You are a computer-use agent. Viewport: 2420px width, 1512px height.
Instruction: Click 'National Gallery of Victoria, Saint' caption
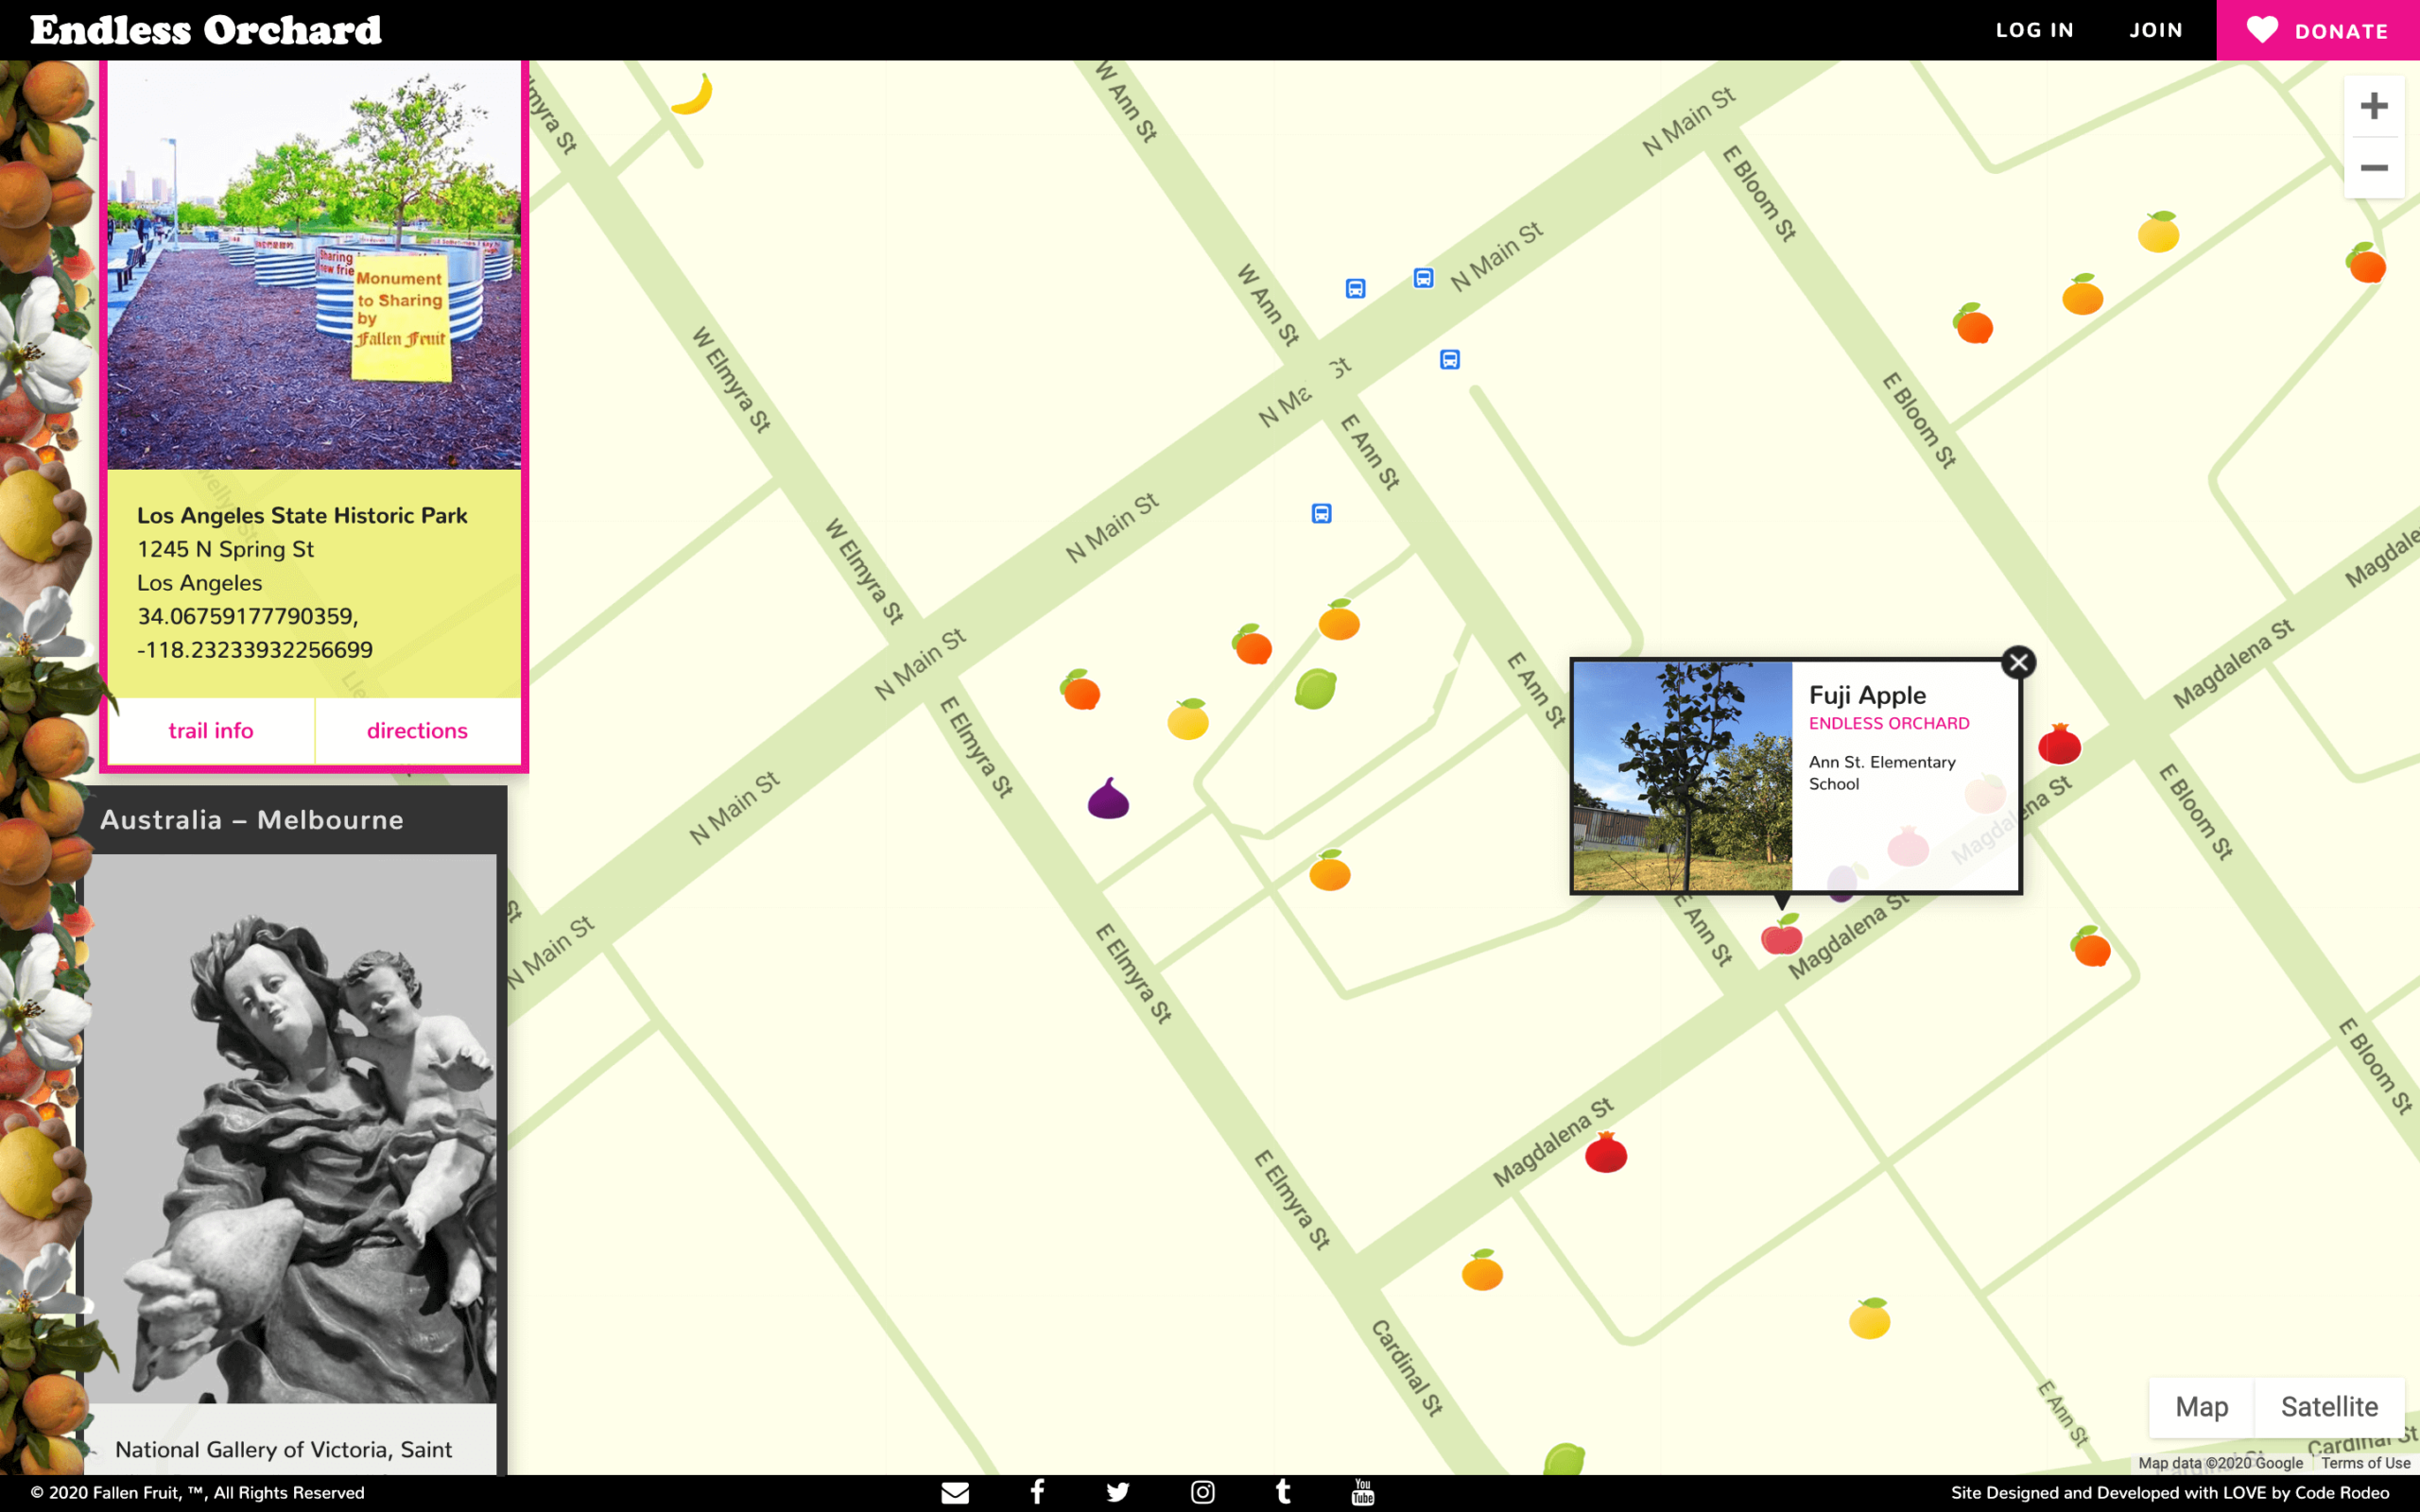coord(283,1449)
